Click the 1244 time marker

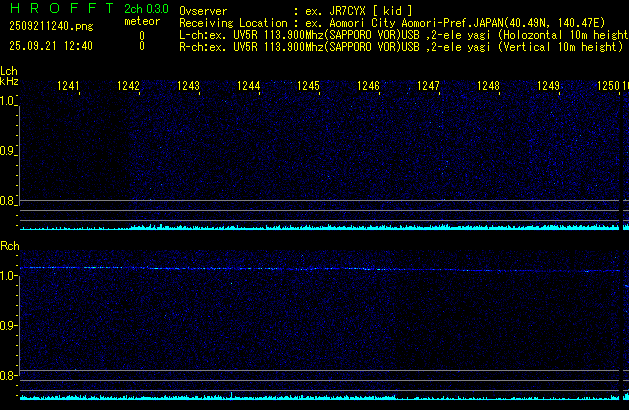point(248,87)
